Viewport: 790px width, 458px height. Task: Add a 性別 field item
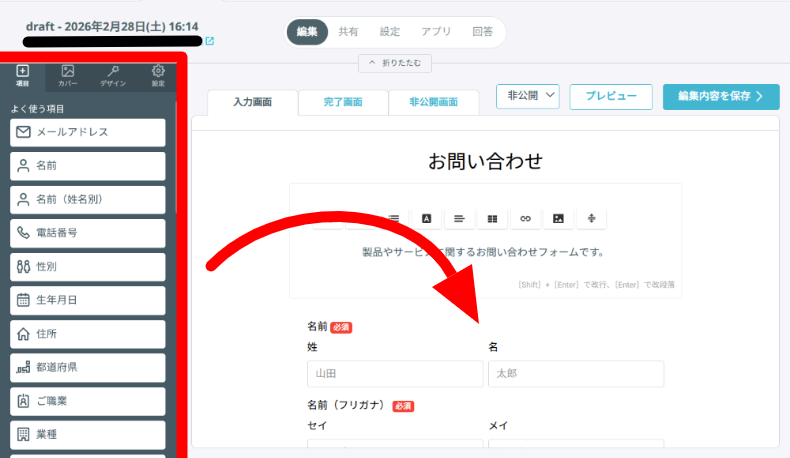click(x=88, y=267)
